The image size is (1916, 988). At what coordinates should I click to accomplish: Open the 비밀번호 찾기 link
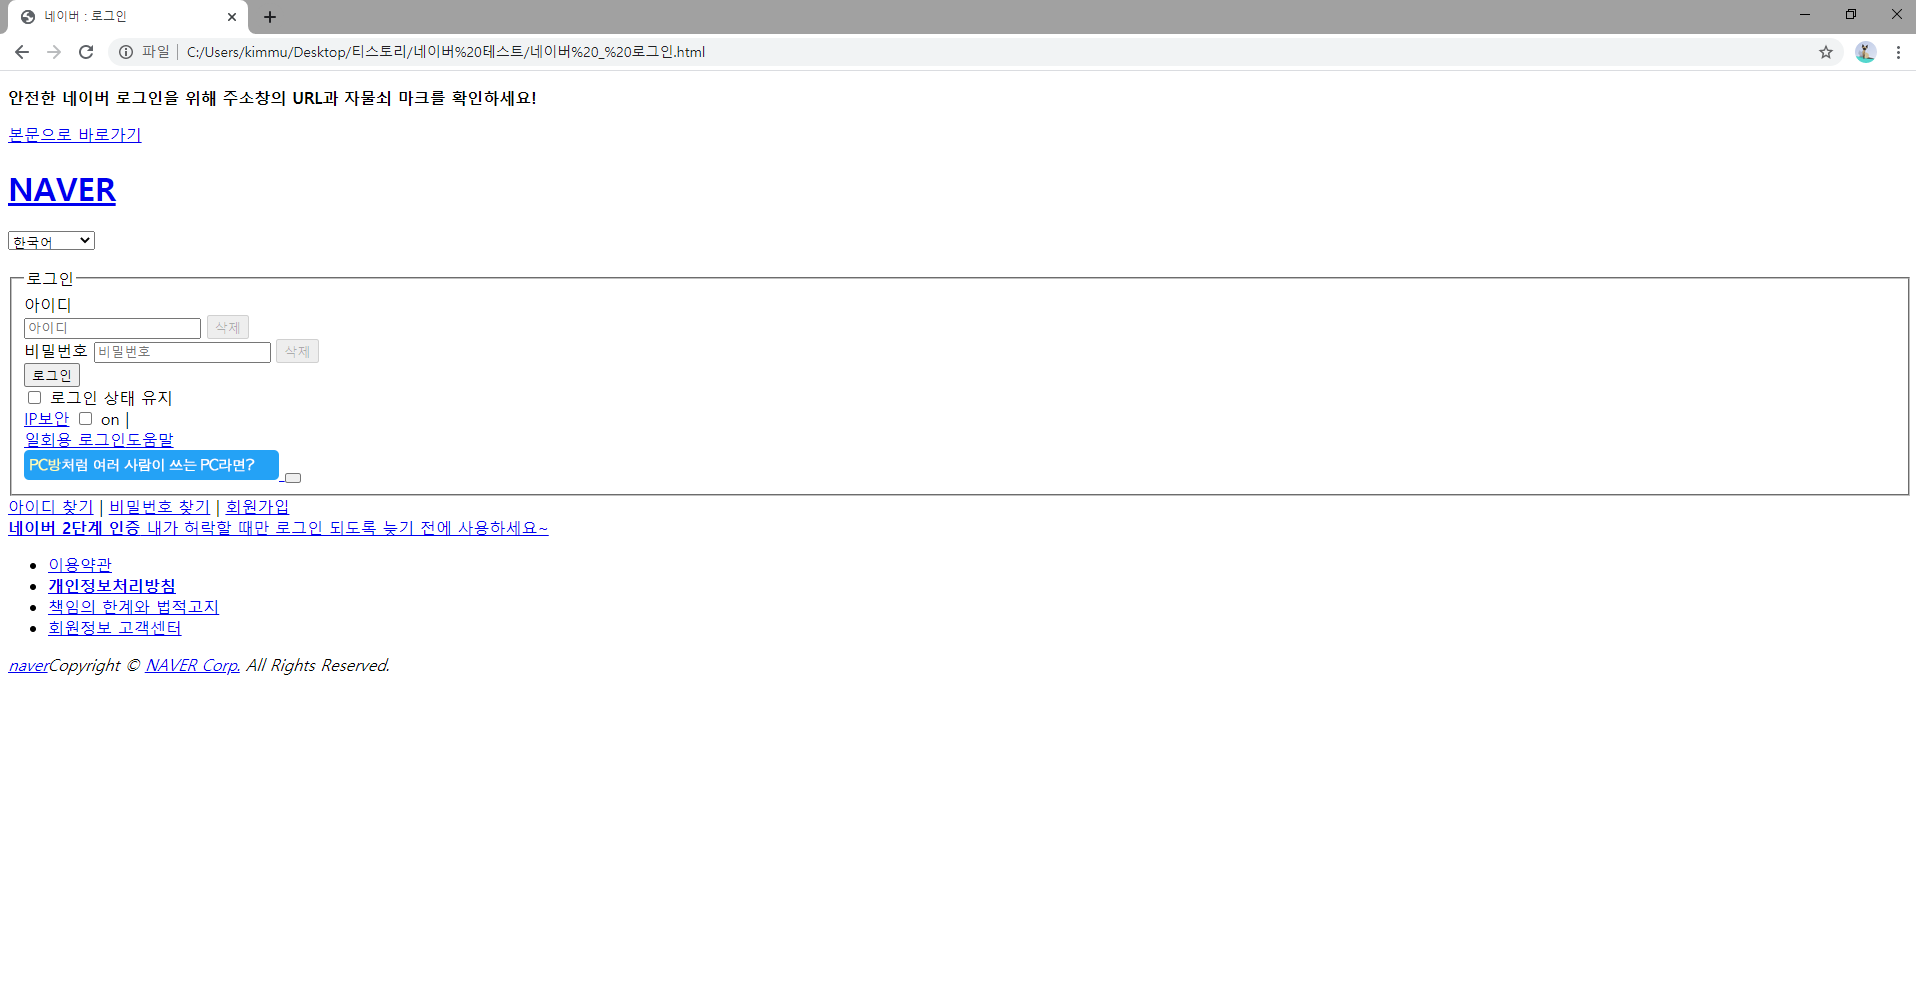pos(160,507)
